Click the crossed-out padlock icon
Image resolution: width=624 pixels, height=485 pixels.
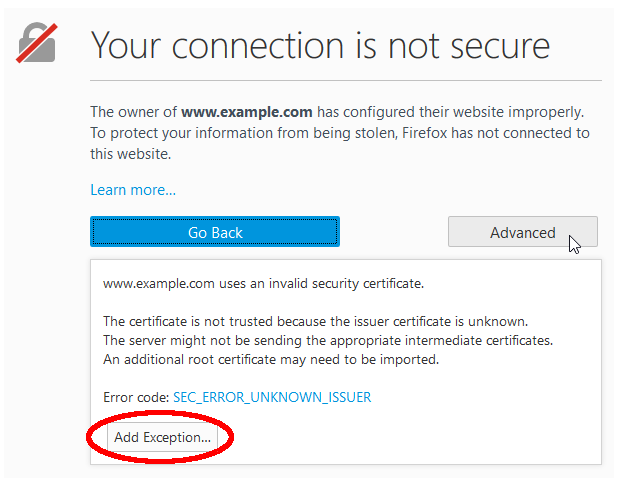37,43
